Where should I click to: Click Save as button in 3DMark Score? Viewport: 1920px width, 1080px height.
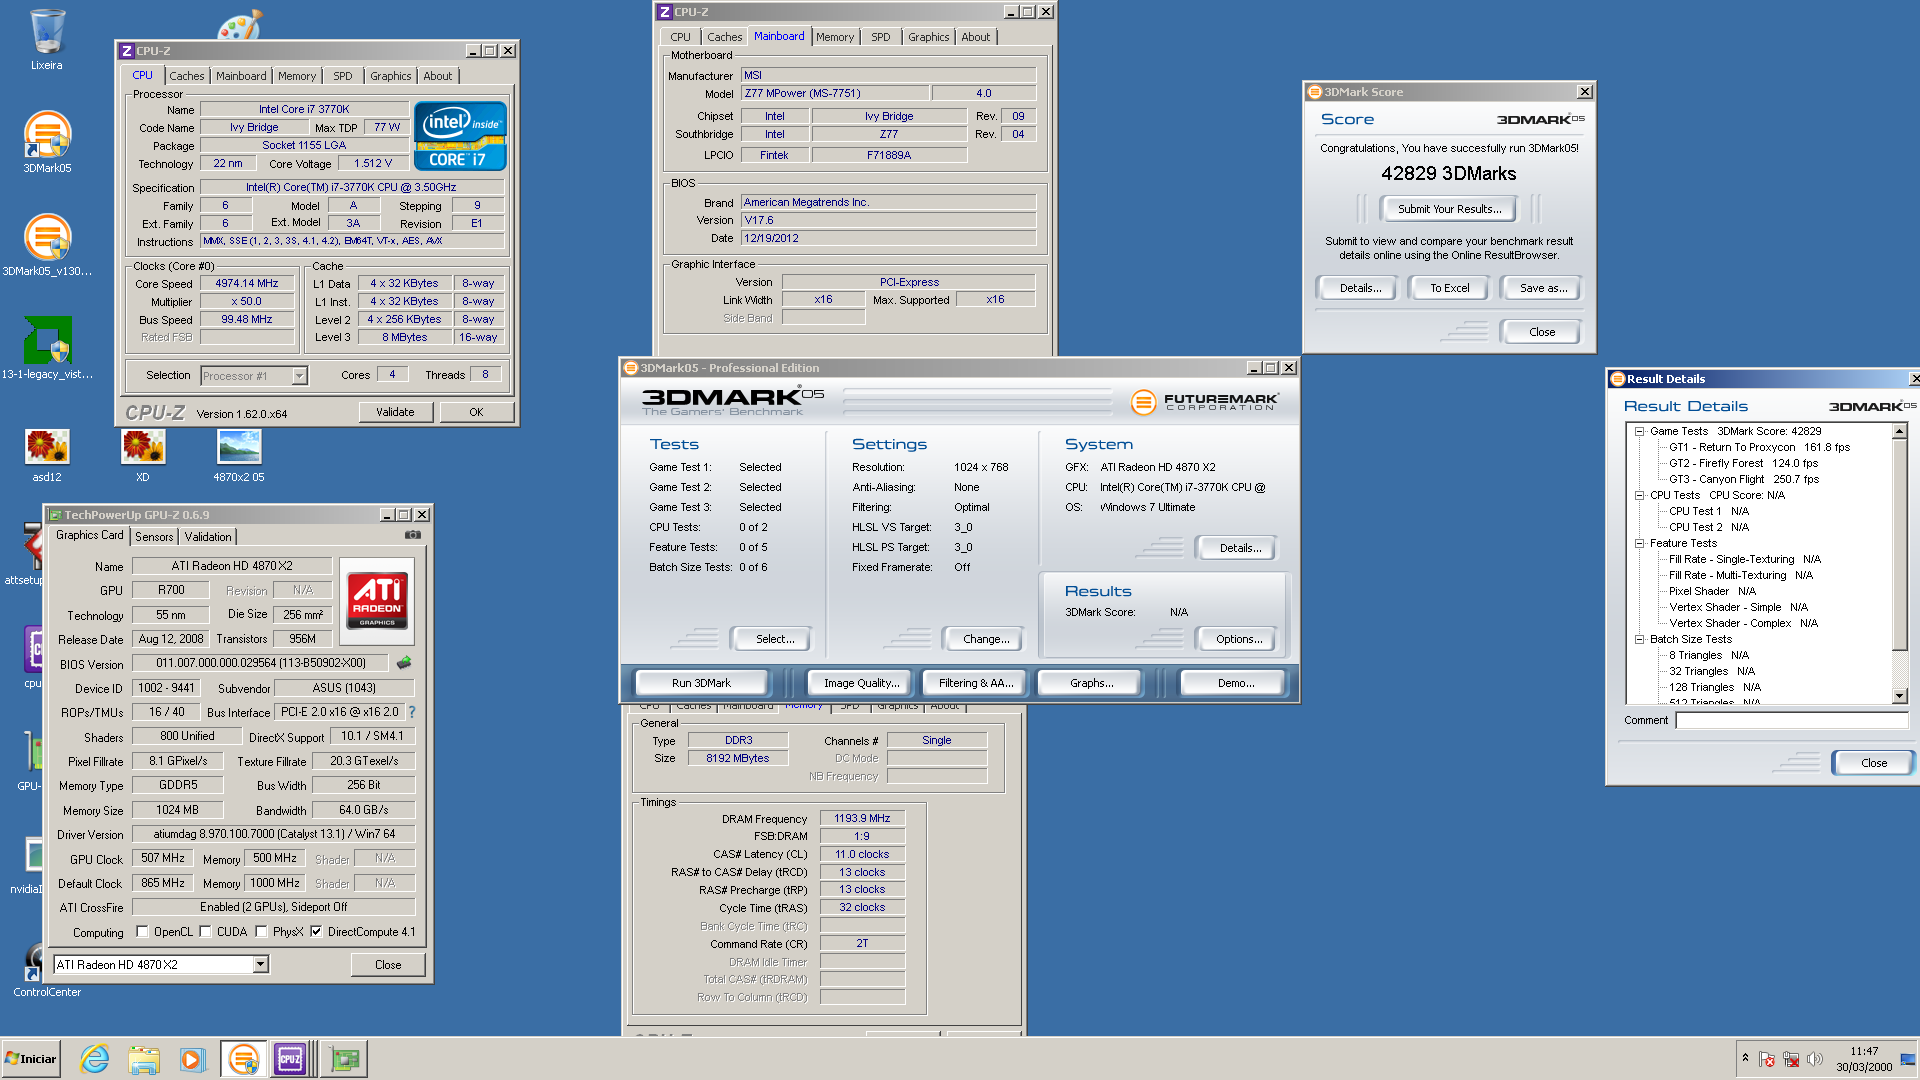[x=1543, y=288]
